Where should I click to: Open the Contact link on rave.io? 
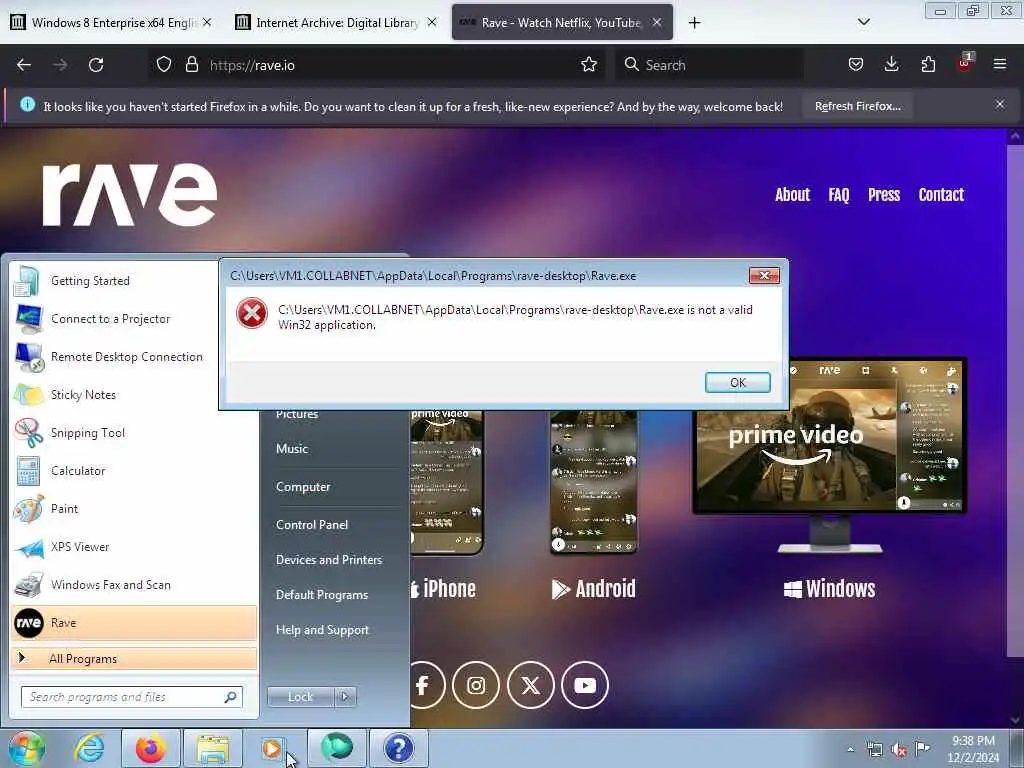[x=941, y=195]
